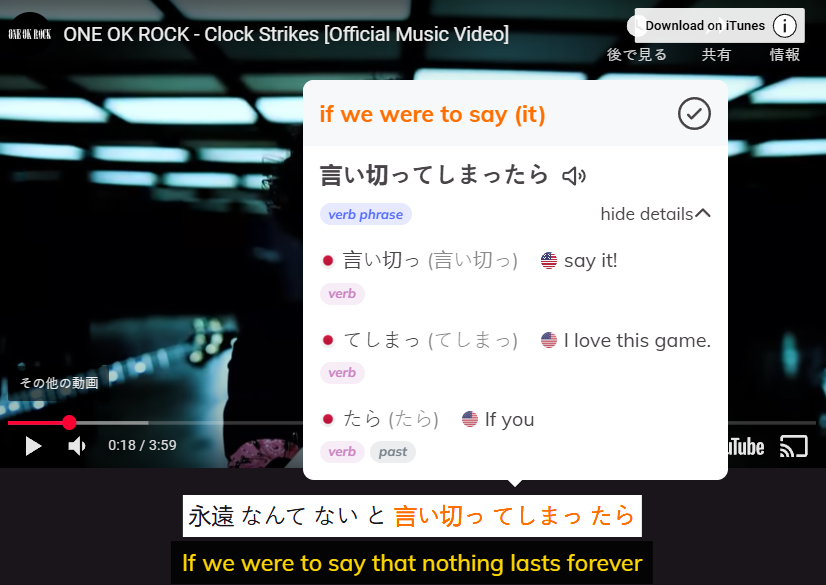Click the YouTube logo in player
The height and width of the screenshot is (585, 826).
pos(745,447)
